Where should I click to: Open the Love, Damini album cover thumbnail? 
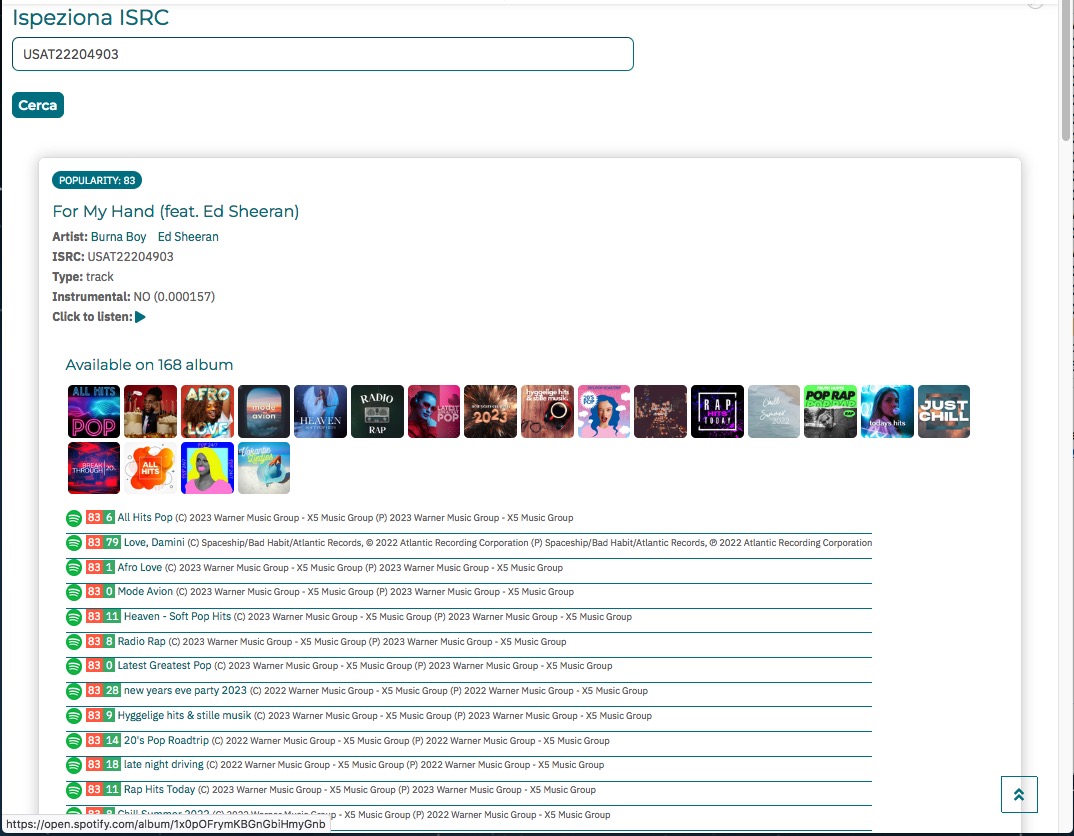[x=151, y=411]
